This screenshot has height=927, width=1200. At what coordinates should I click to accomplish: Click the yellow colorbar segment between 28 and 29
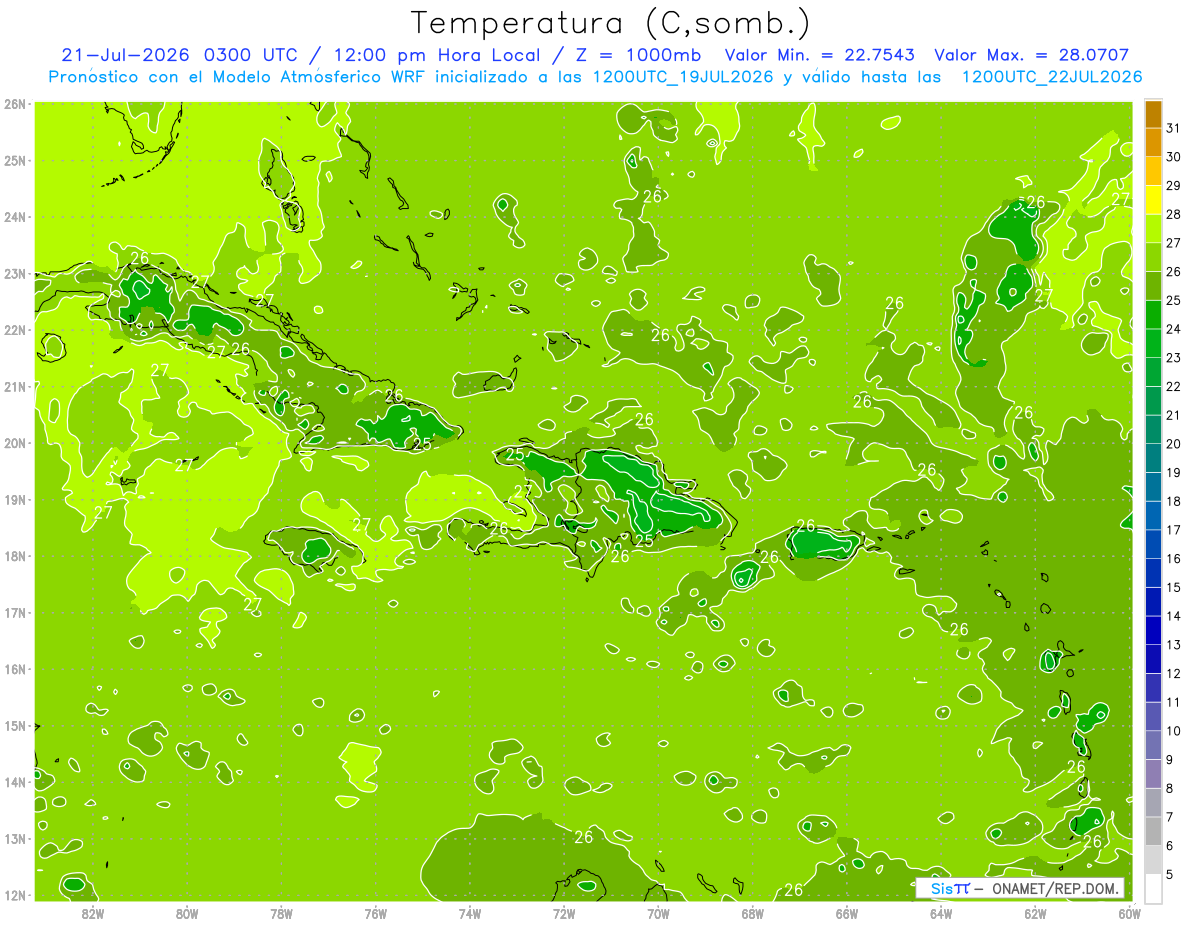pos(1153,200)
